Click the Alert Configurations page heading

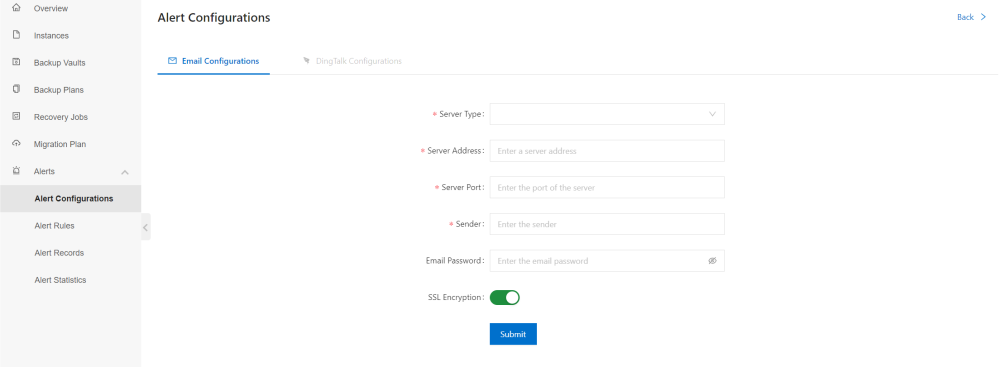pos(214,18)
